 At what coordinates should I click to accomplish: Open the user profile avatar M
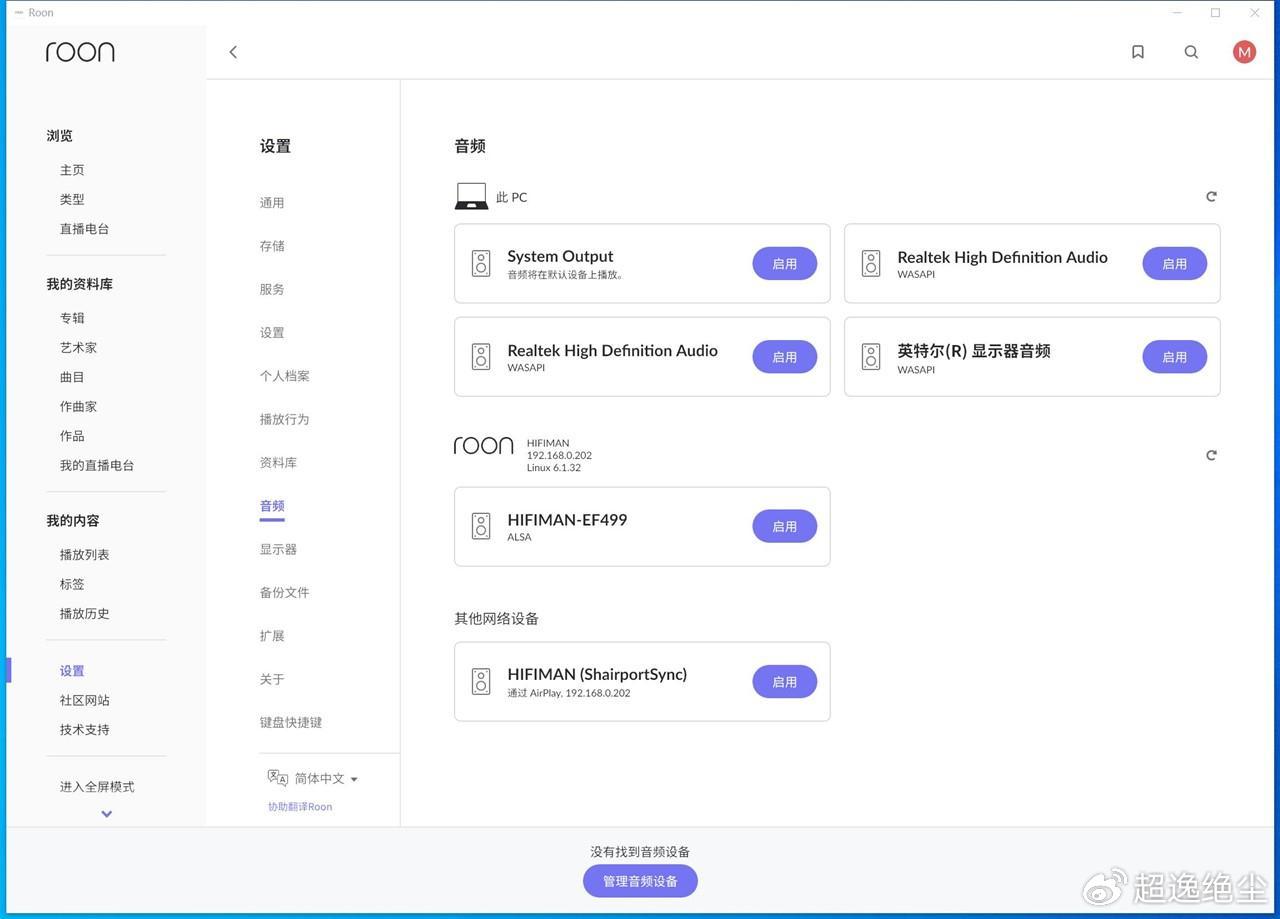coord(1244,52)
